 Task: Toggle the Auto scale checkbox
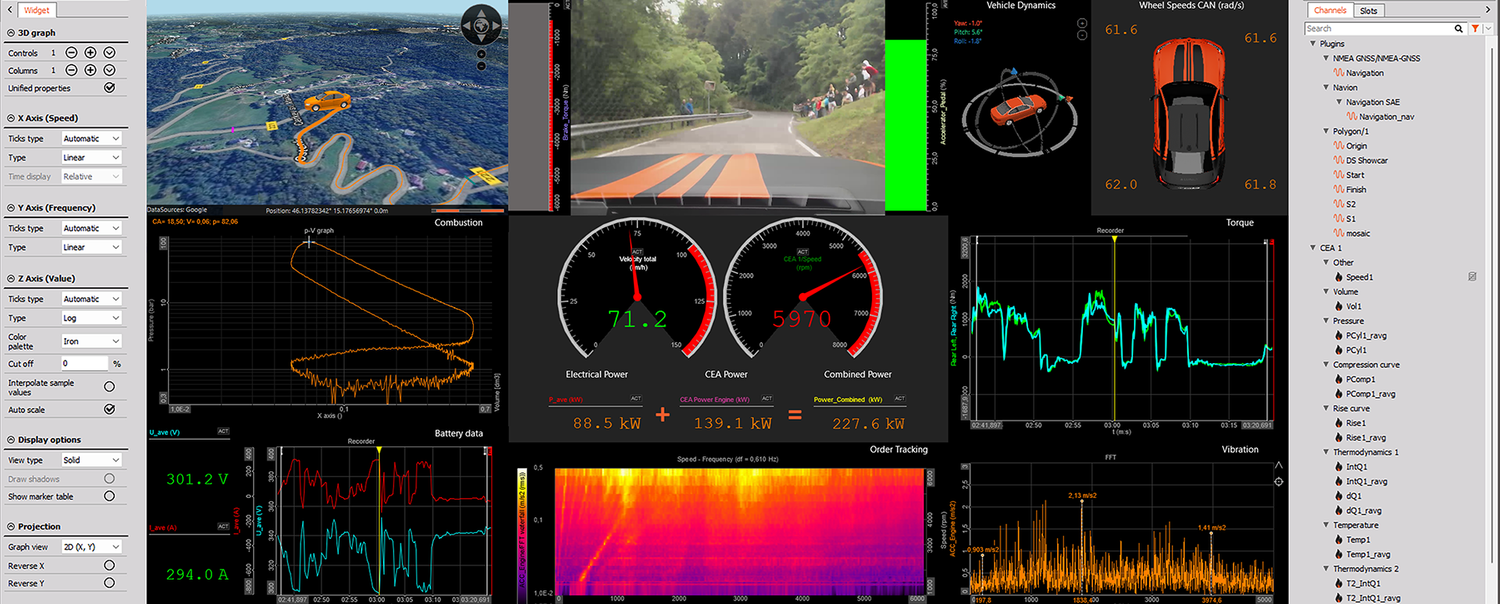click(x=109, y=409)
